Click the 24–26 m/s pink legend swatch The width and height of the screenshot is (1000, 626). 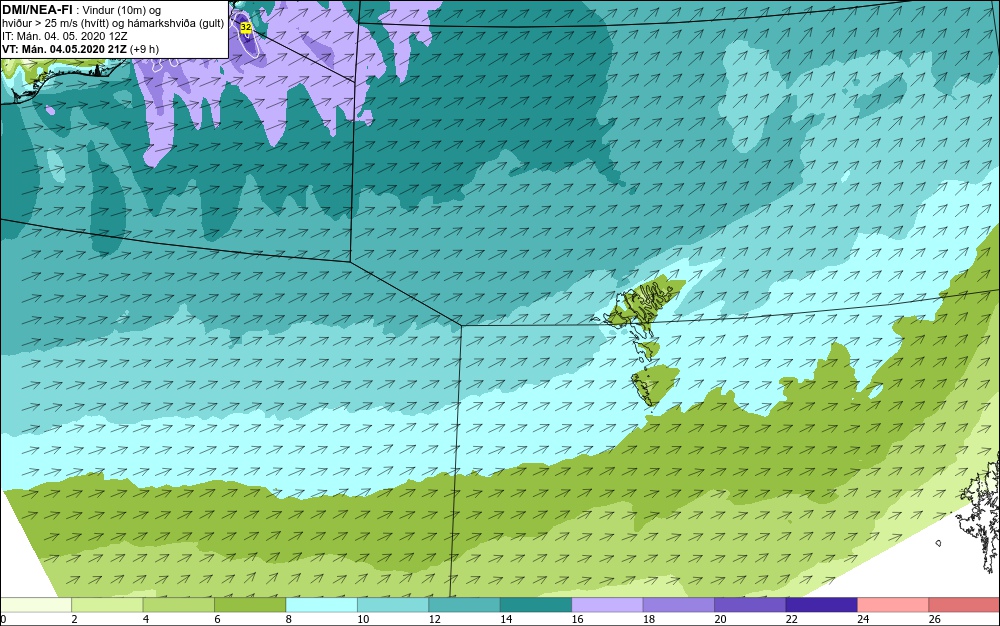(x=893, y=605)
